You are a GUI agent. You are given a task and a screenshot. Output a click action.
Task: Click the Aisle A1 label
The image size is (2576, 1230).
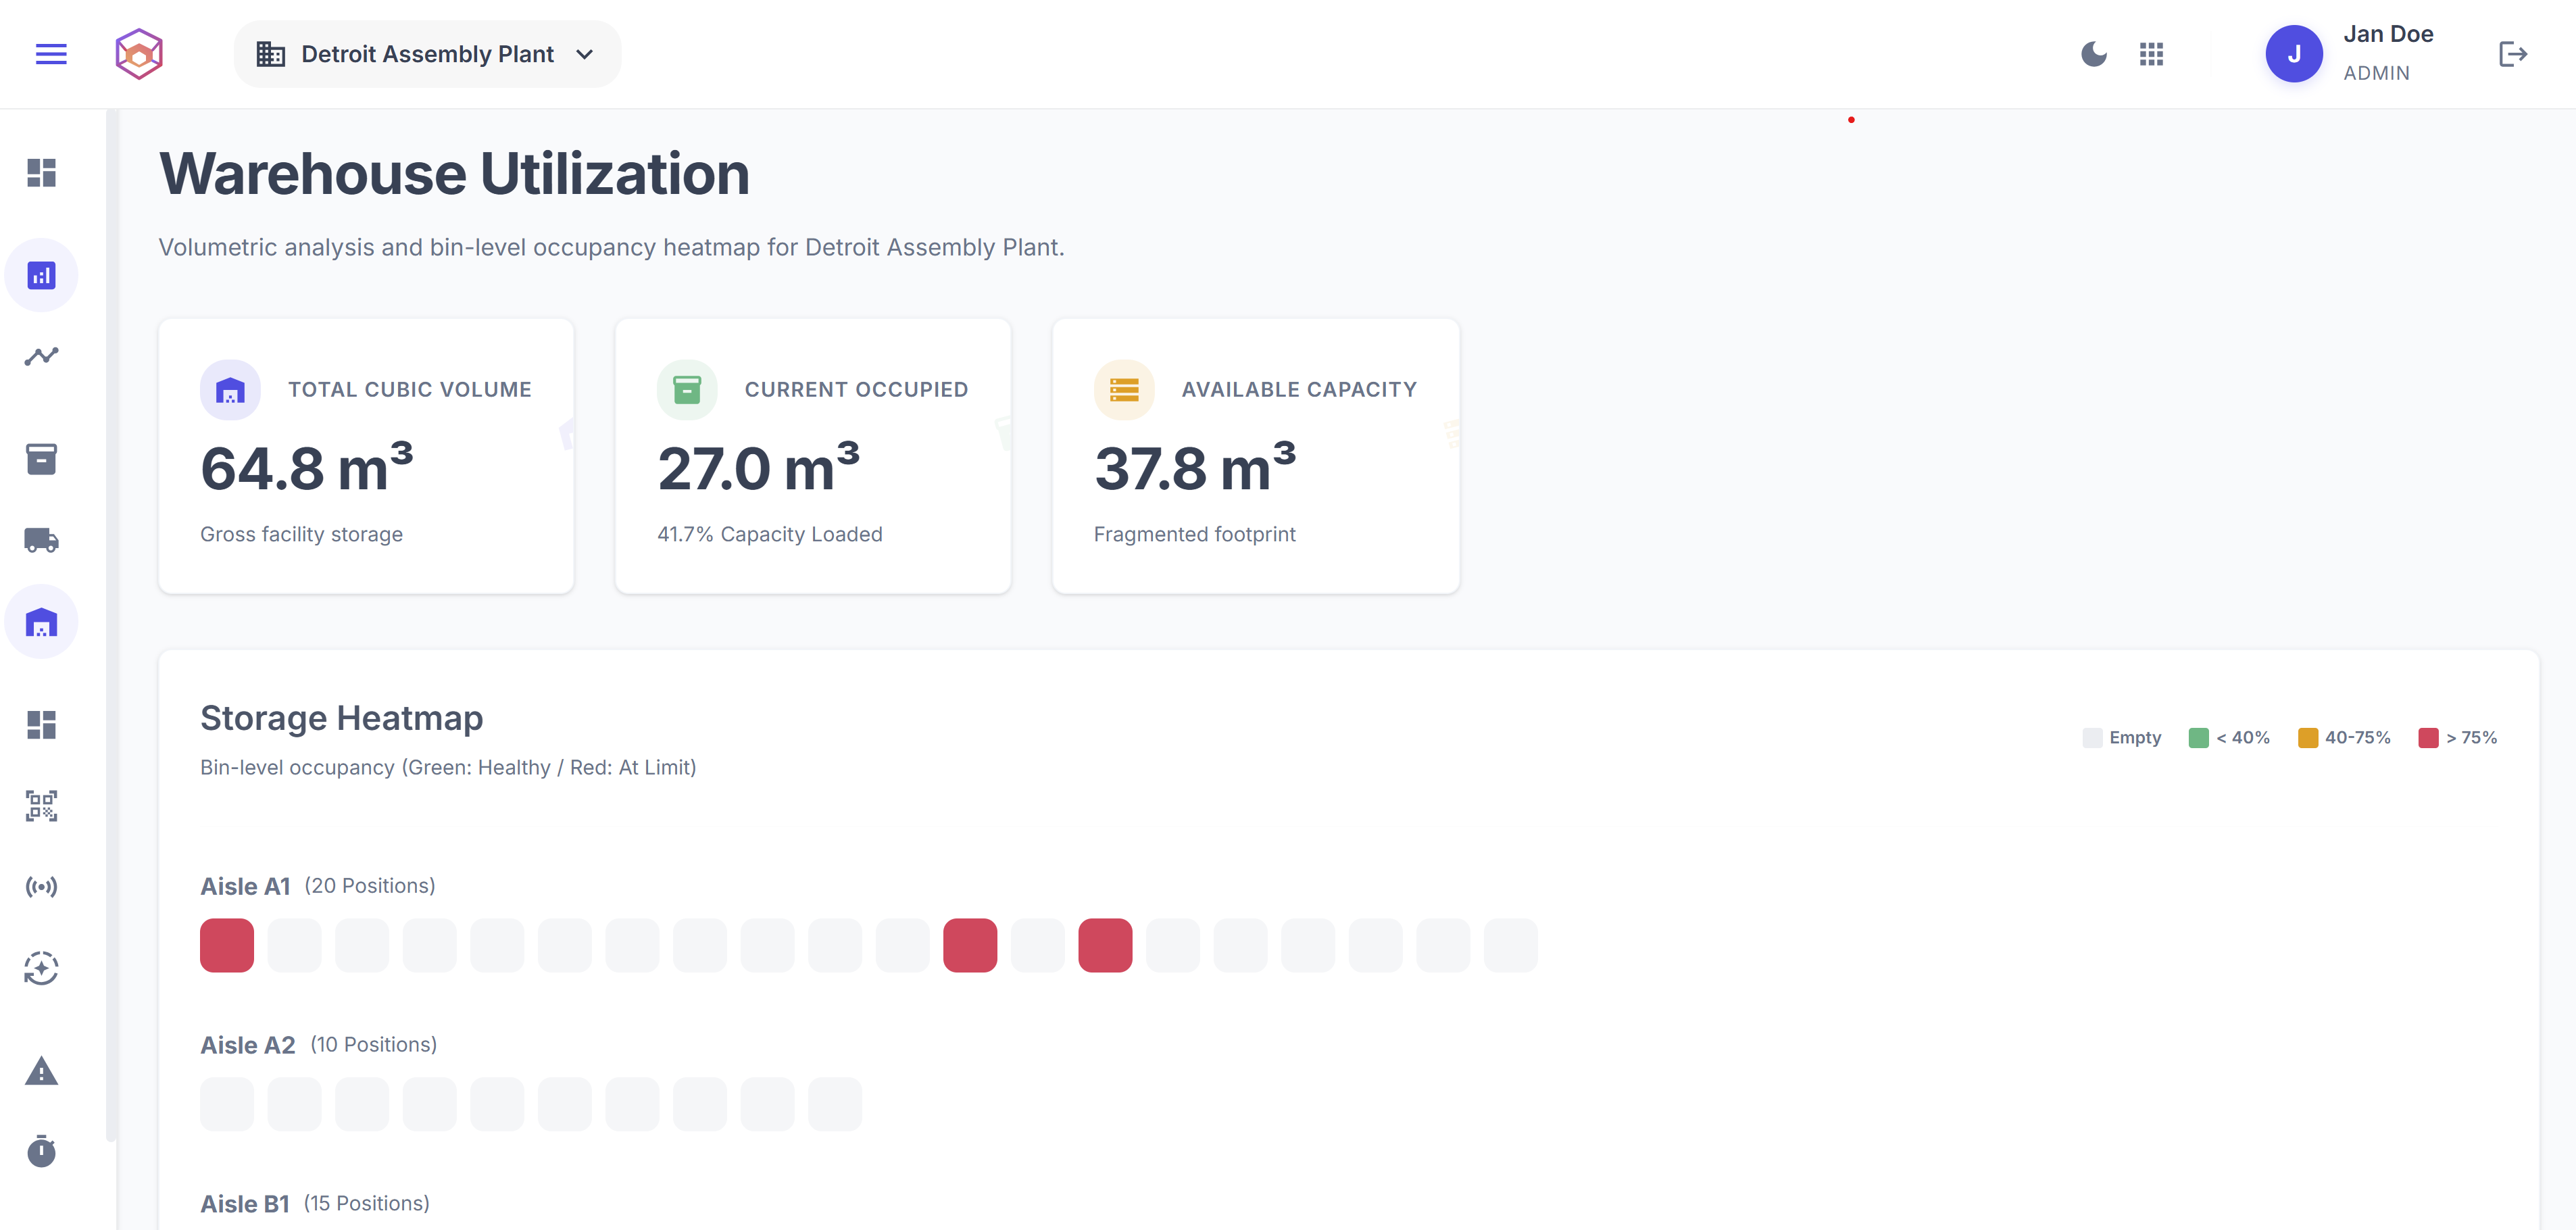[x=245, y=886]
